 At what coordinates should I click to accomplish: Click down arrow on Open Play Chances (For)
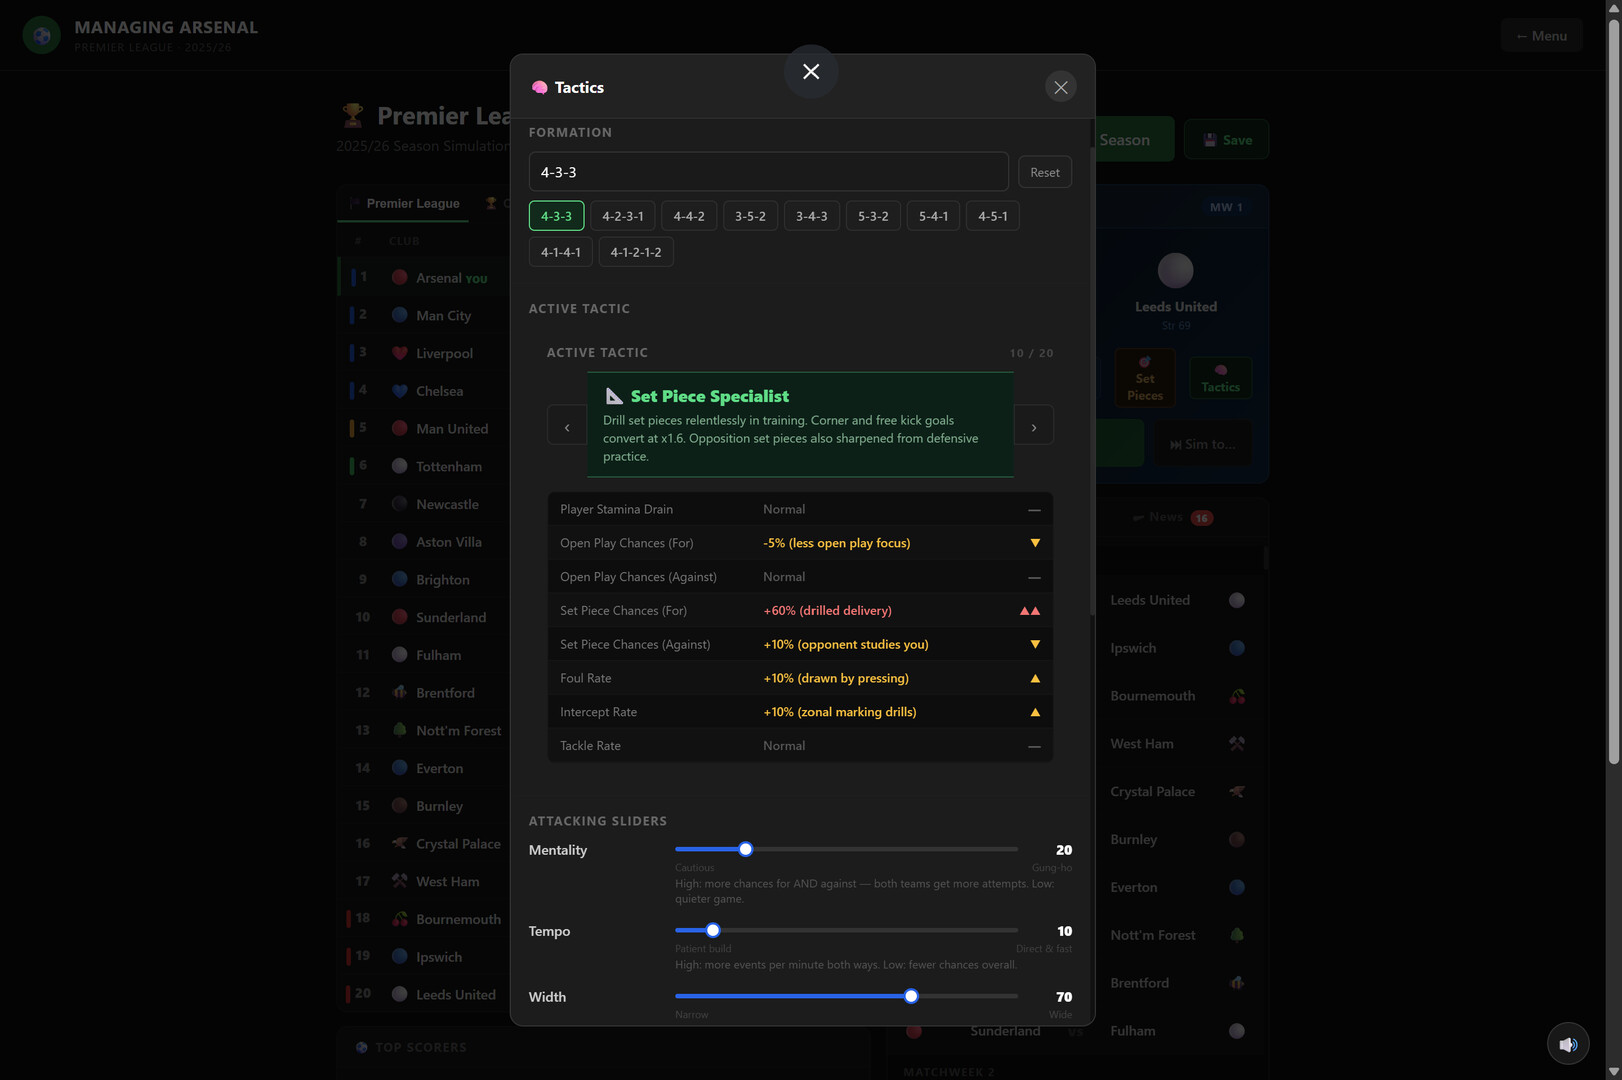[1035, 543]
